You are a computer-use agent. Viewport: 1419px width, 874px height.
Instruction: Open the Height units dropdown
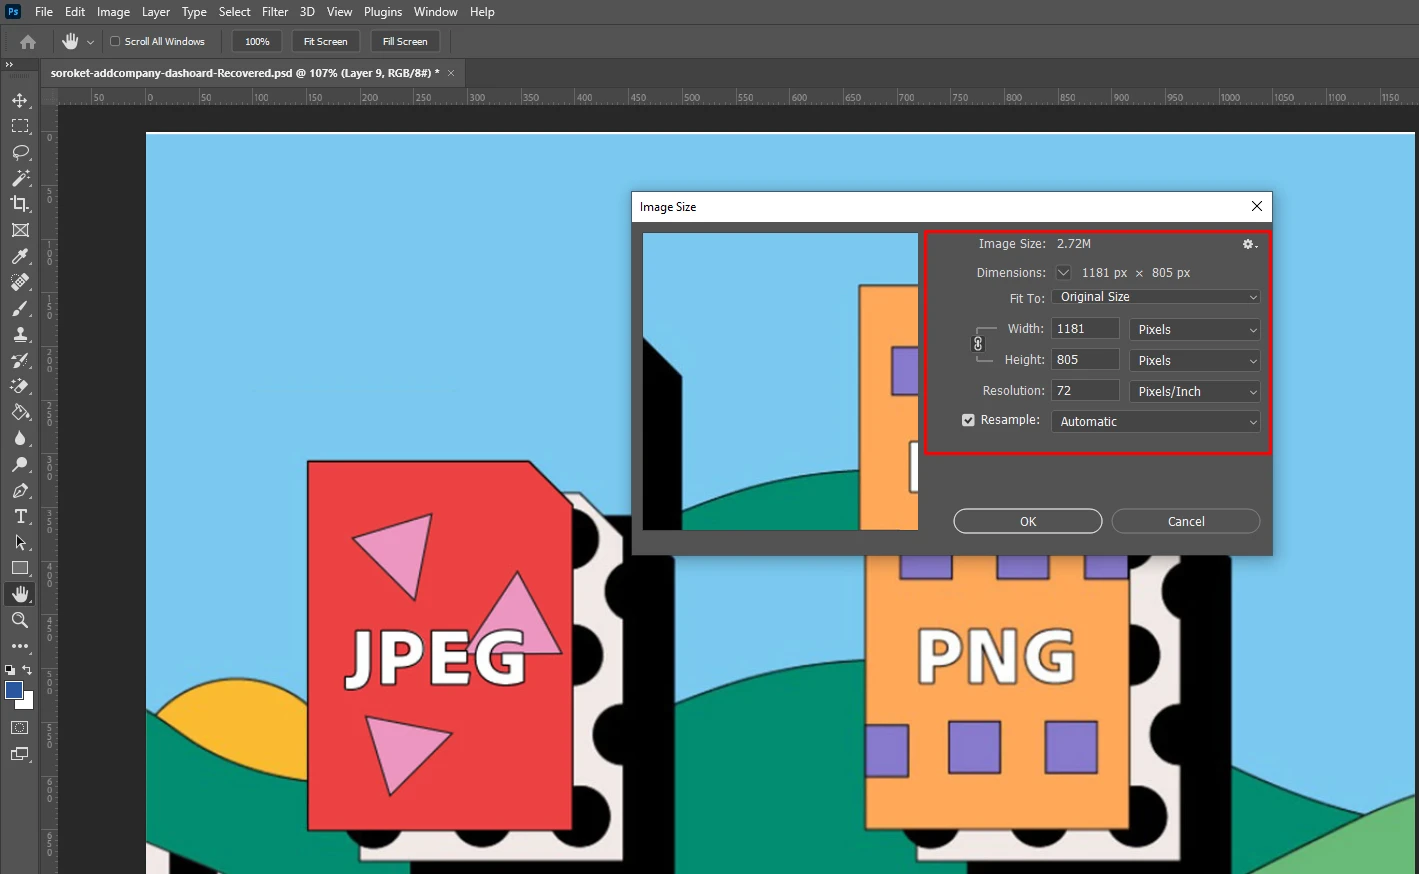pos(1195,361)
